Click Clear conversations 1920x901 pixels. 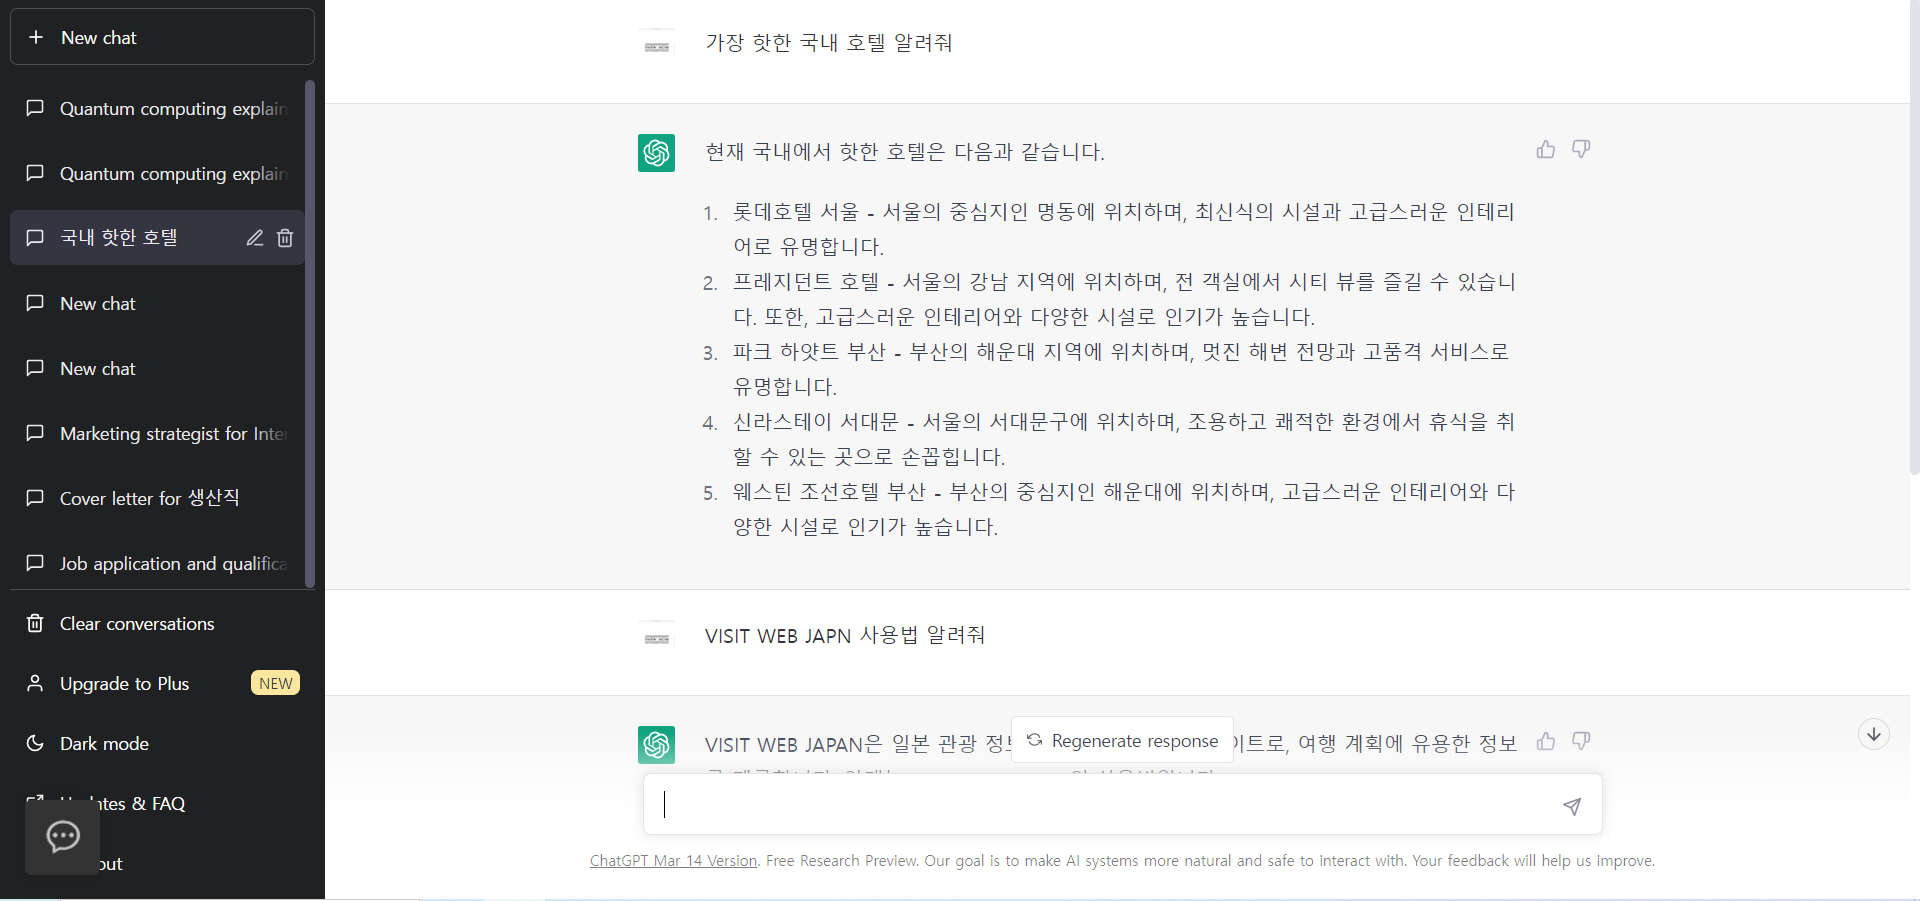(x=162, y=623)
